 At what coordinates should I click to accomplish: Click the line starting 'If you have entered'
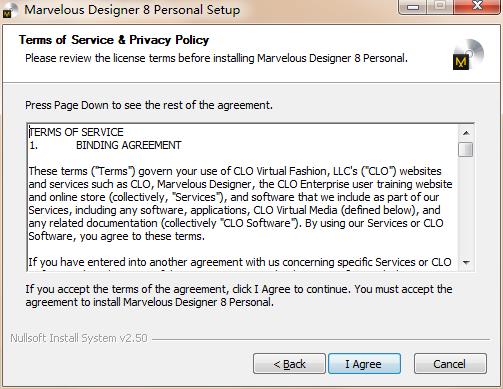click(240, 262)
